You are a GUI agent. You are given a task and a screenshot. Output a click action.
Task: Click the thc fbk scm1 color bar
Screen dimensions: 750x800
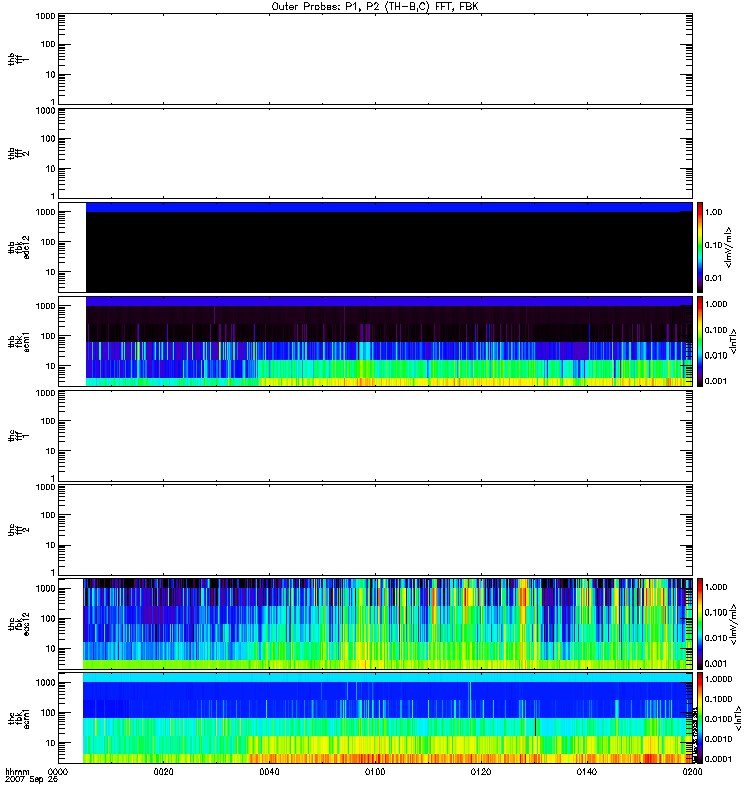coord(700,718)
